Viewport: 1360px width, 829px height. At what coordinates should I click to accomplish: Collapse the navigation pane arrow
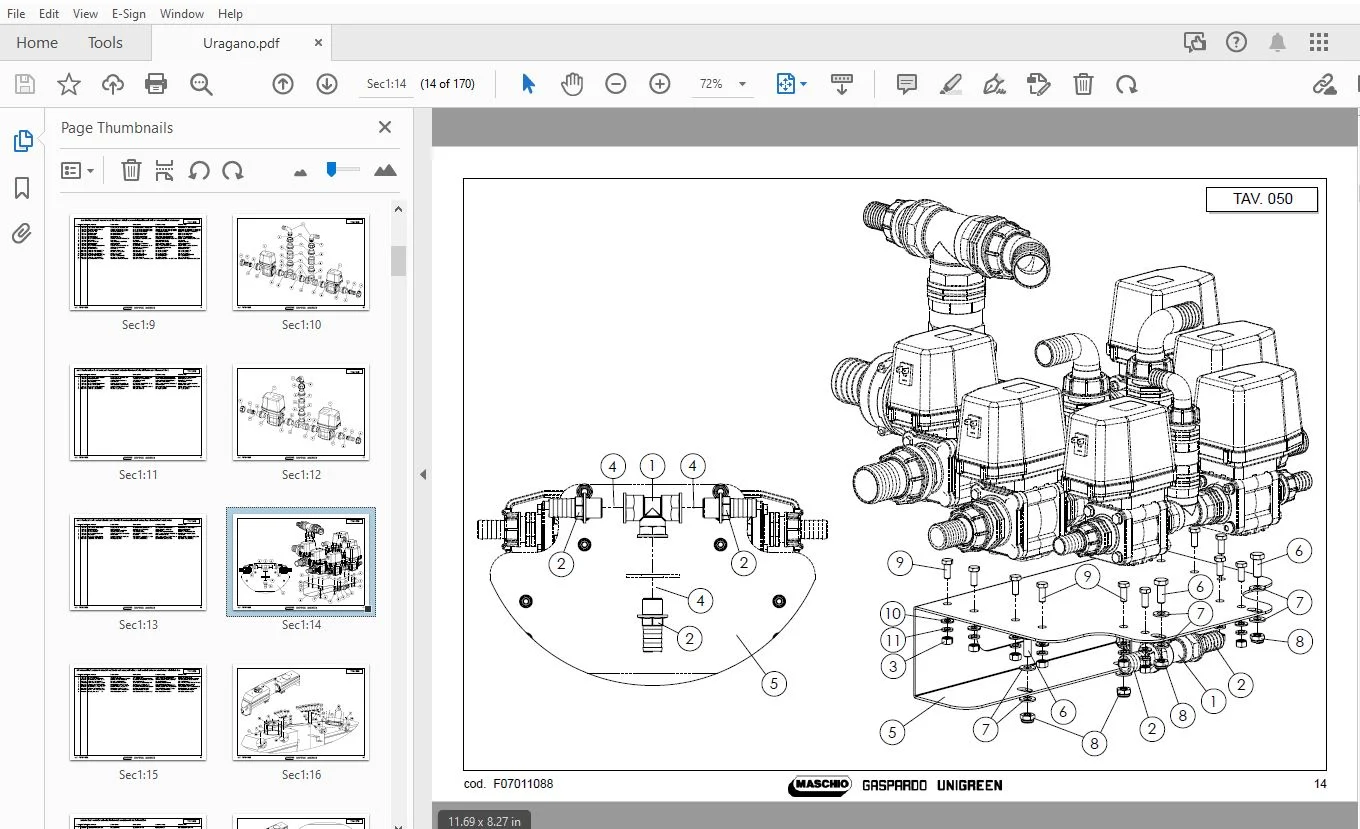point(423,474)
